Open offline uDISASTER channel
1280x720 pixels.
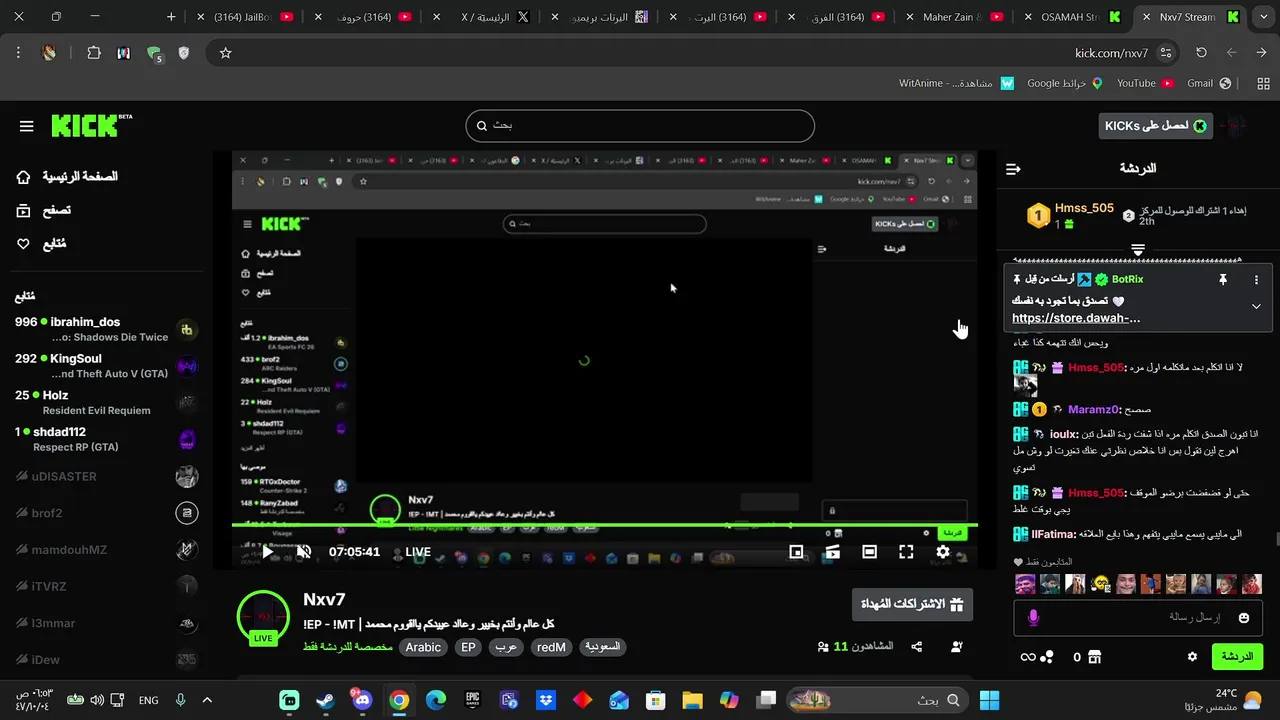pos(105,477)
